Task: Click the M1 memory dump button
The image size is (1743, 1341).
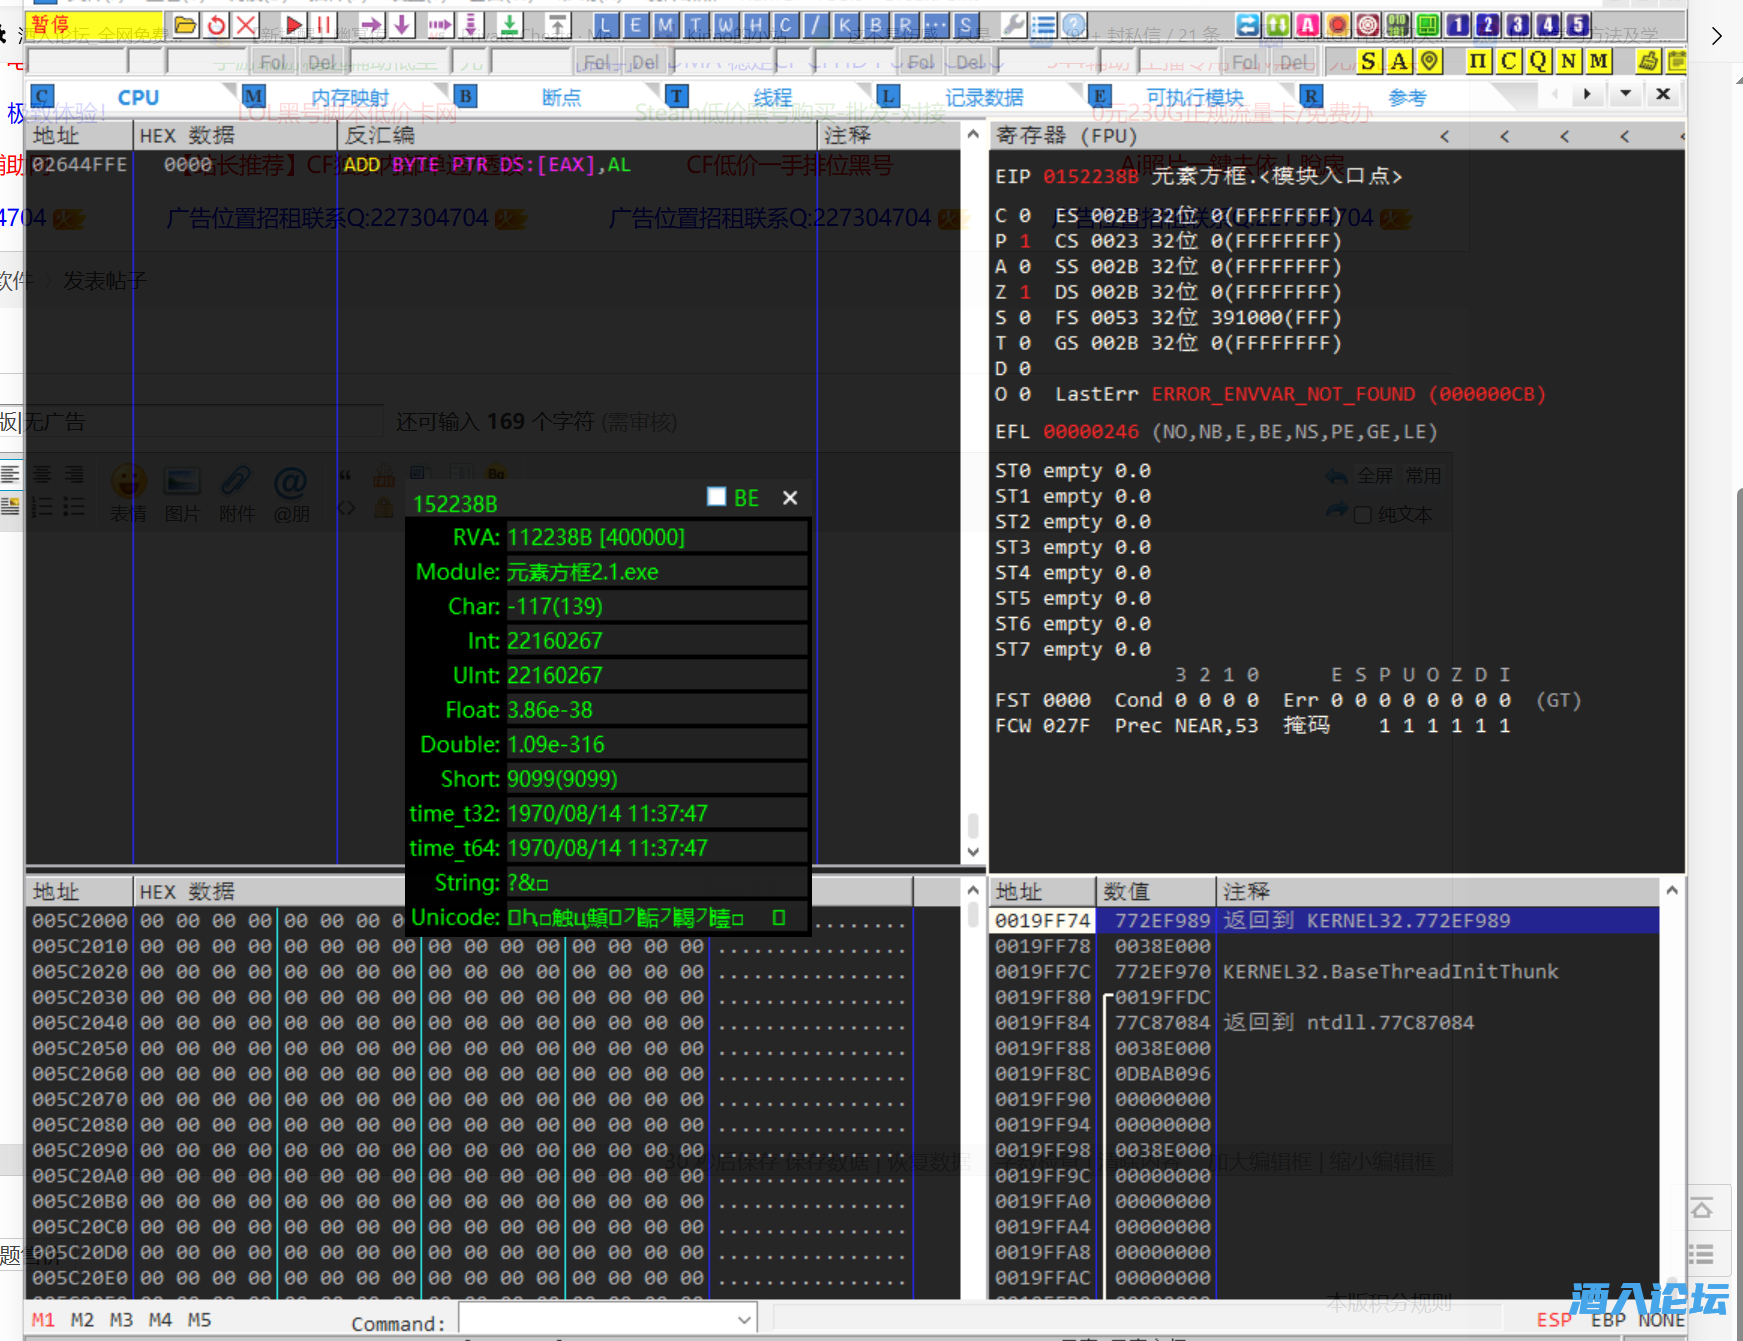Action: pyautogui.click(x=43, y=1320)
